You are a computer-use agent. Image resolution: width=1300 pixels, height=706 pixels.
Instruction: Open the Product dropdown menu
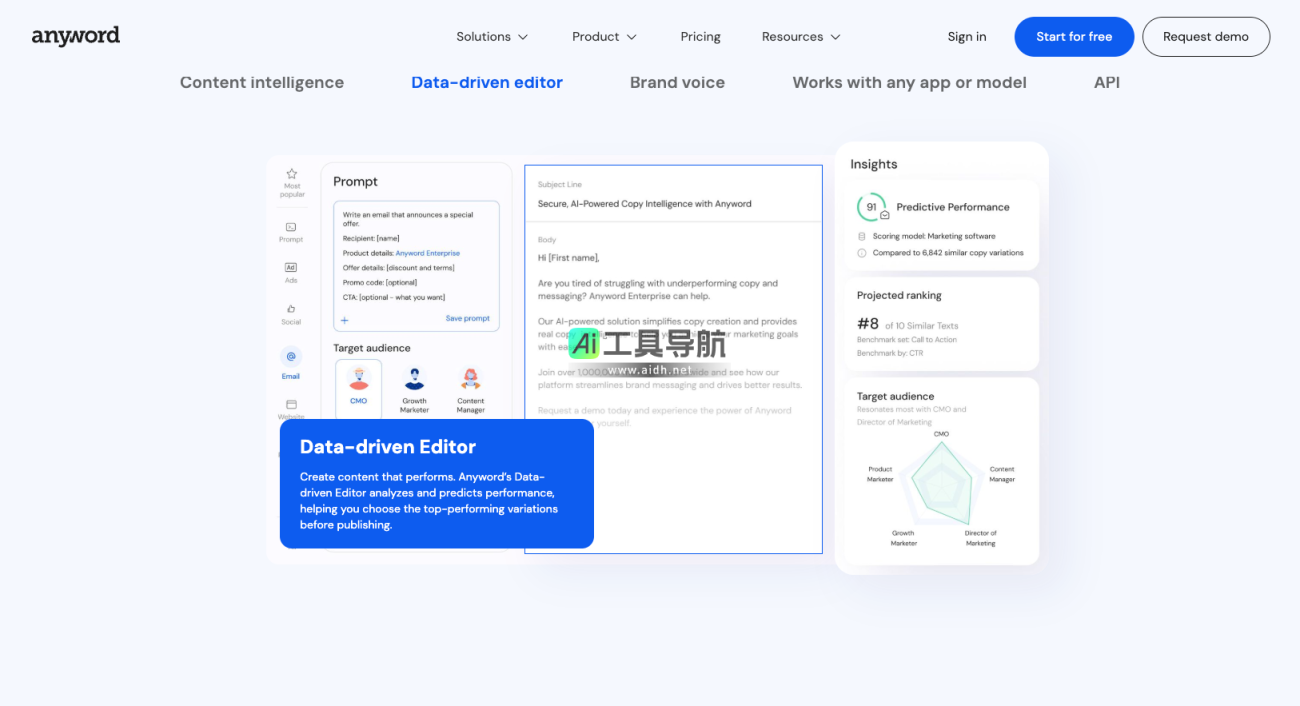click(x=604, y=37)
